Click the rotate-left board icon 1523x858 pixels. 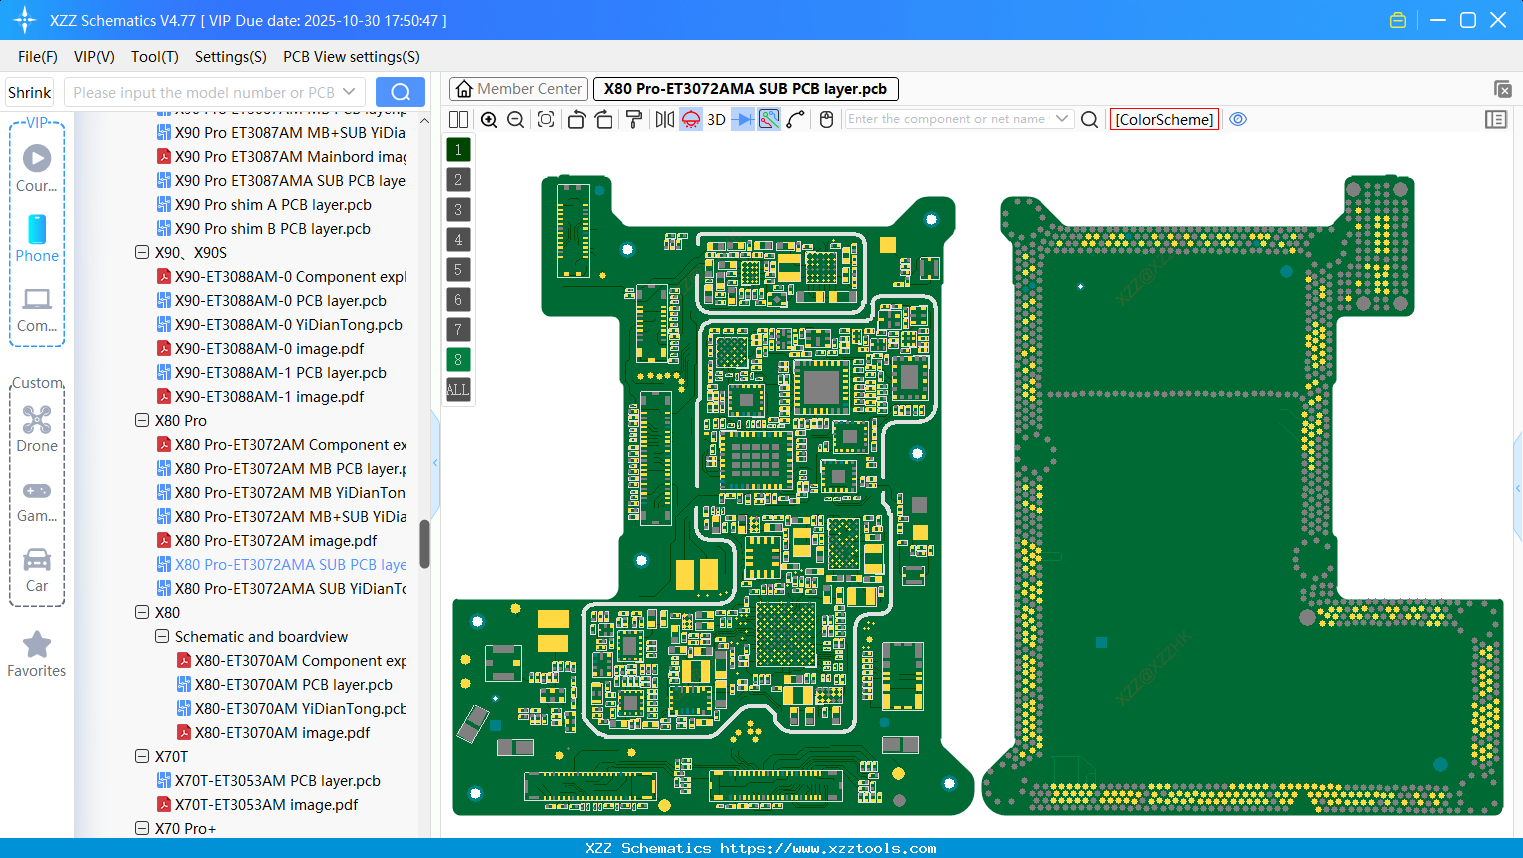[576, 119]
